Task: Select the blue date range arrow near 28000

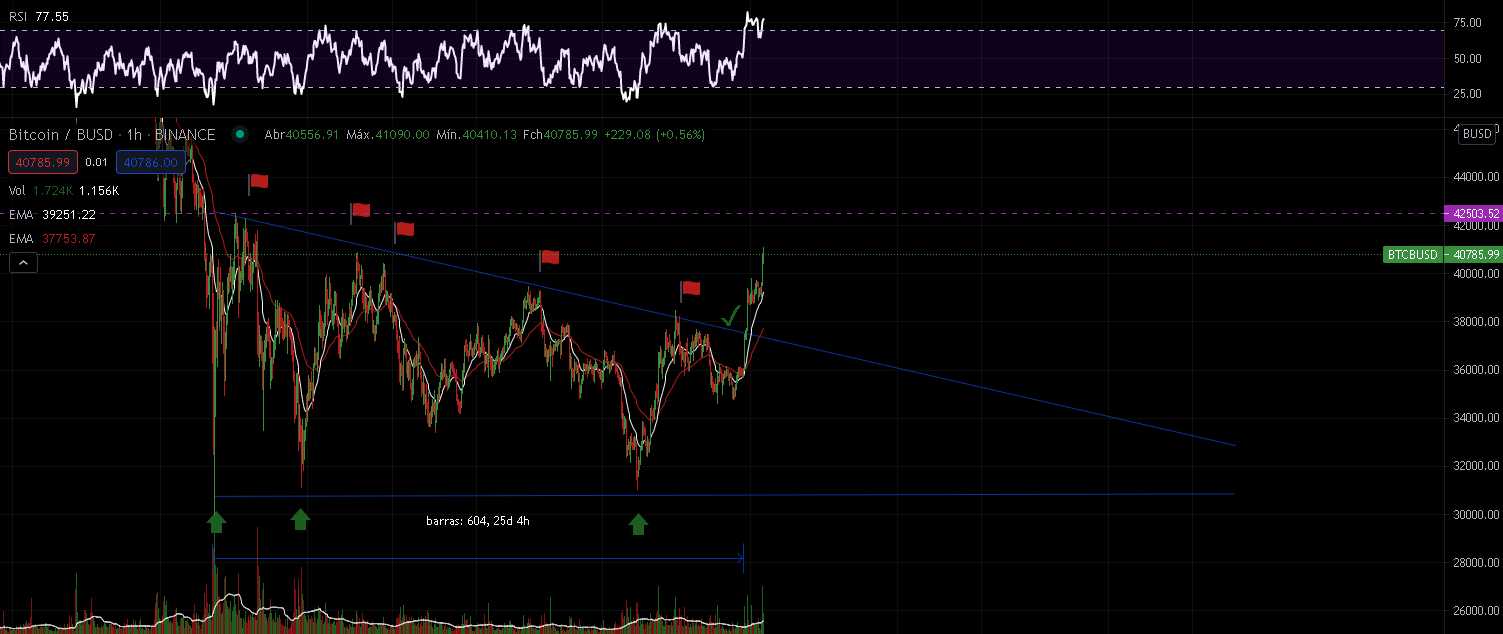Action: (479, 558)
